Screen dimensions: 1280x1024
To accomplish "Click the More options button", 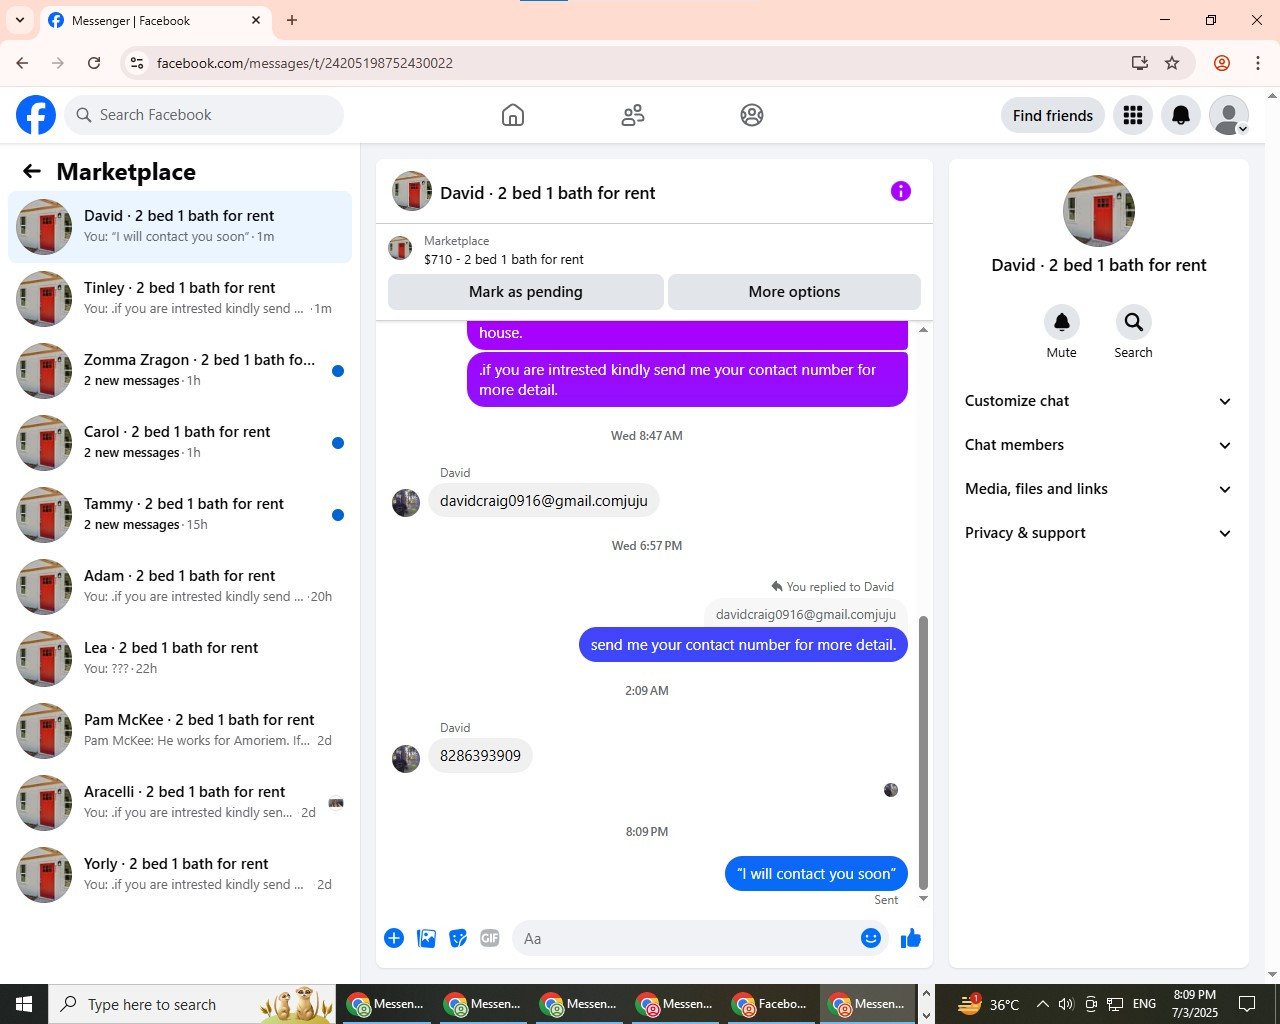I will (794, 292).
